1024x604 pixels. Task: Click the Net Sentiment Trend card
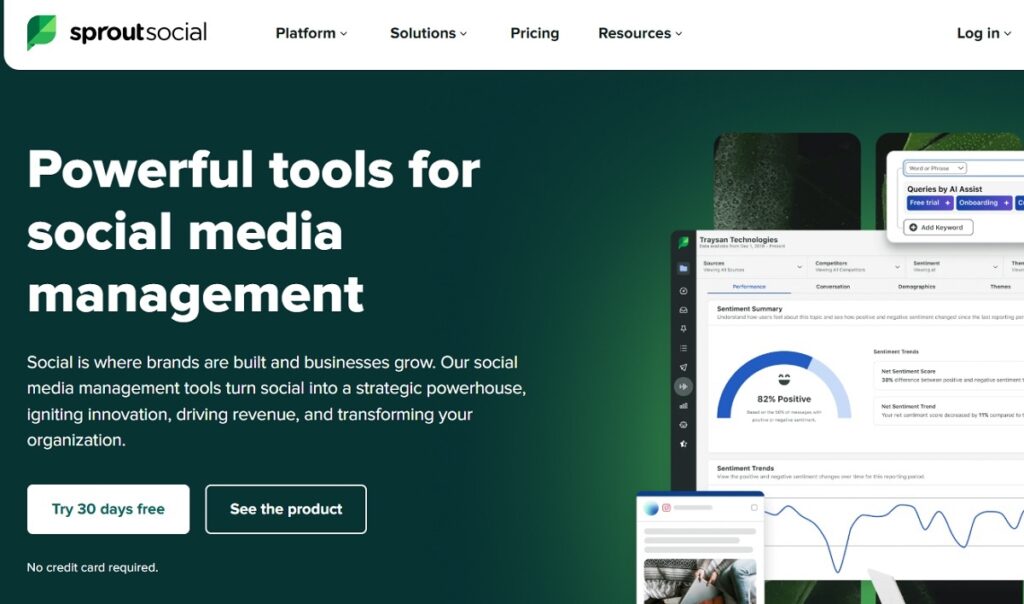pyautogui.click(x=949, y=411)
